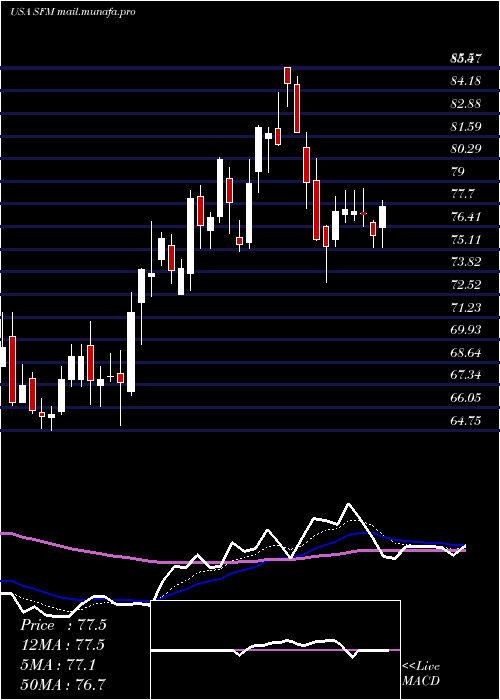Click the '<<Live MACD' label
This screenshot has height=700, width=500.
(x=421, y=674)
